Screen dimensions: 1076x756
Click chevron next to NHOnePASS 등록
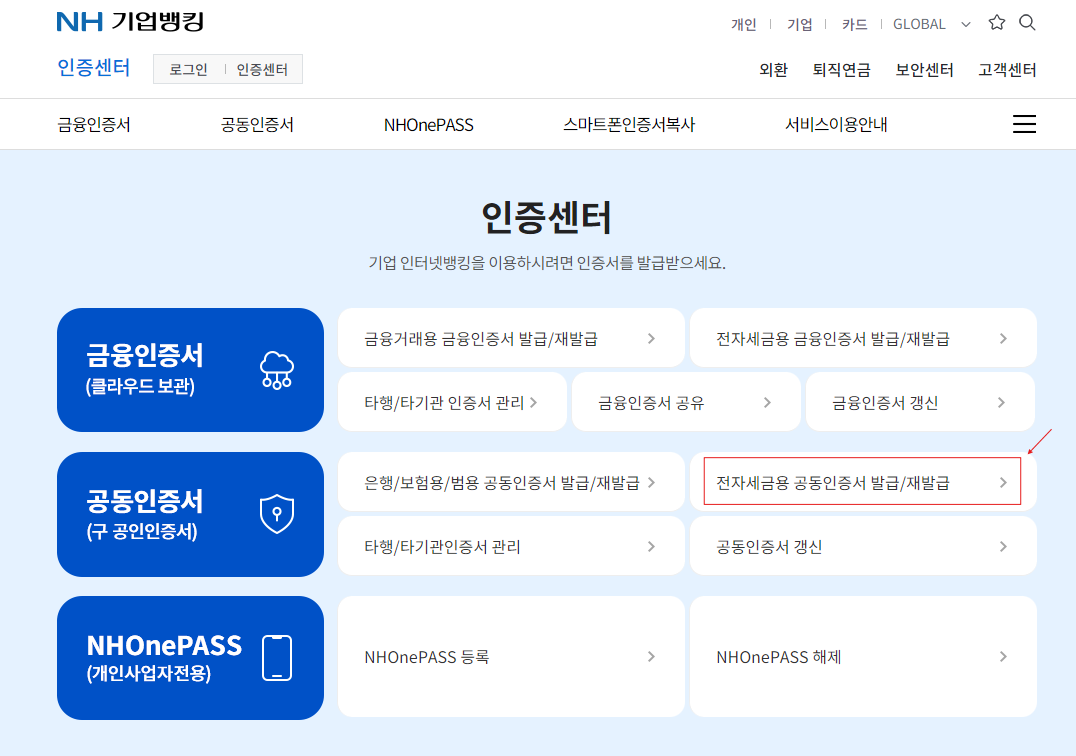pyautogui.click(x=651, y=657)
